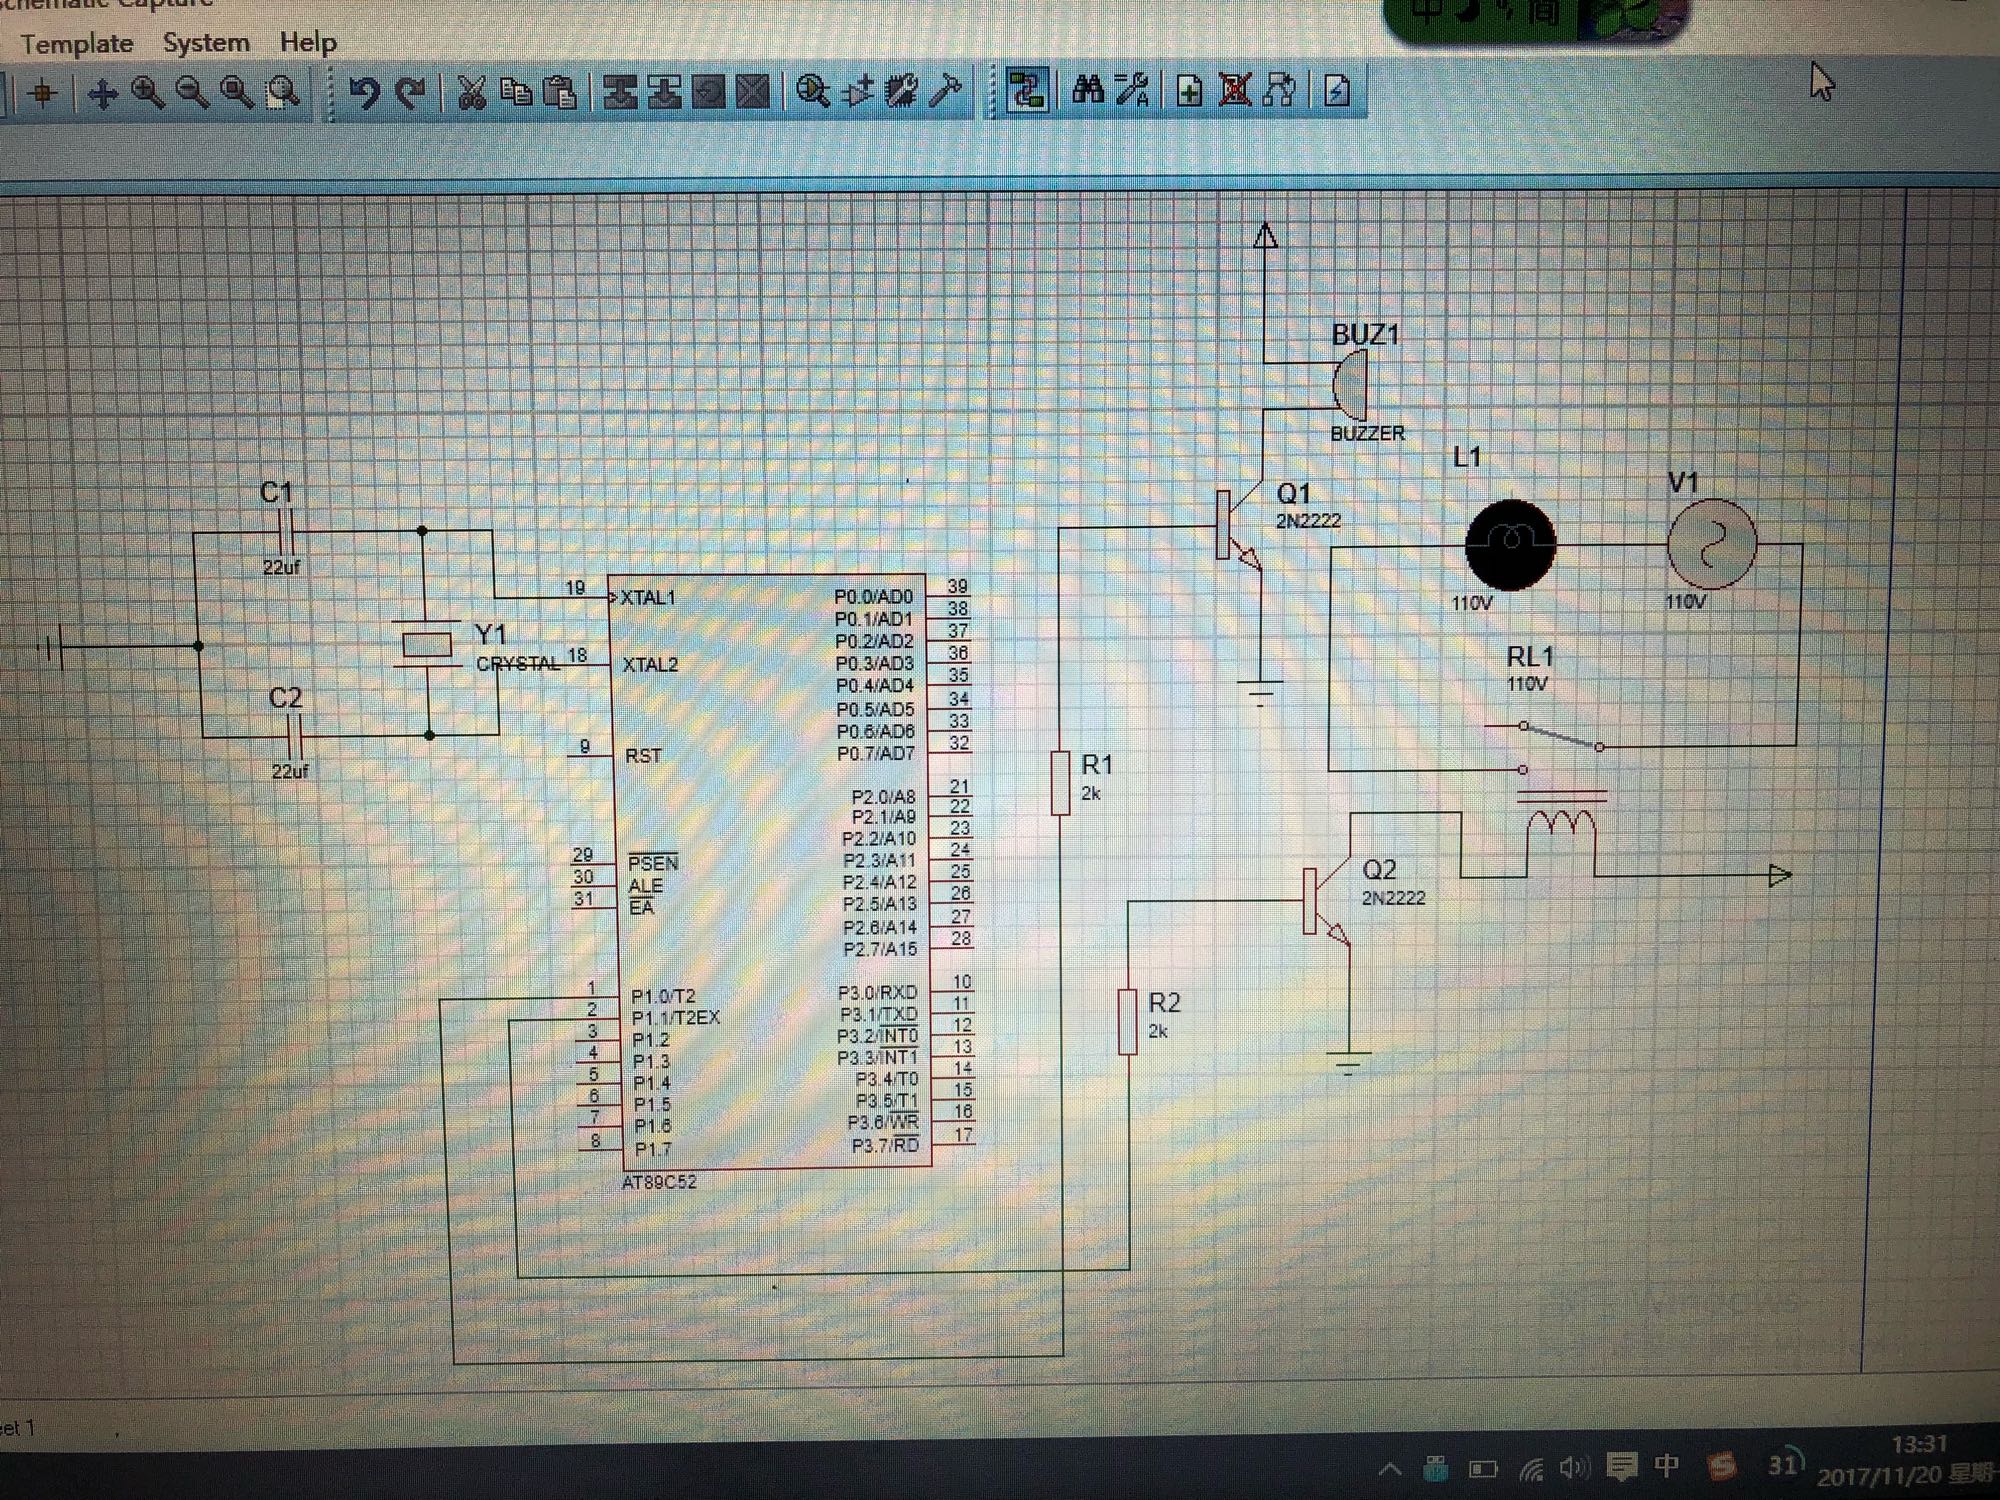Click the Undo arrow icon

coord(364,93)
